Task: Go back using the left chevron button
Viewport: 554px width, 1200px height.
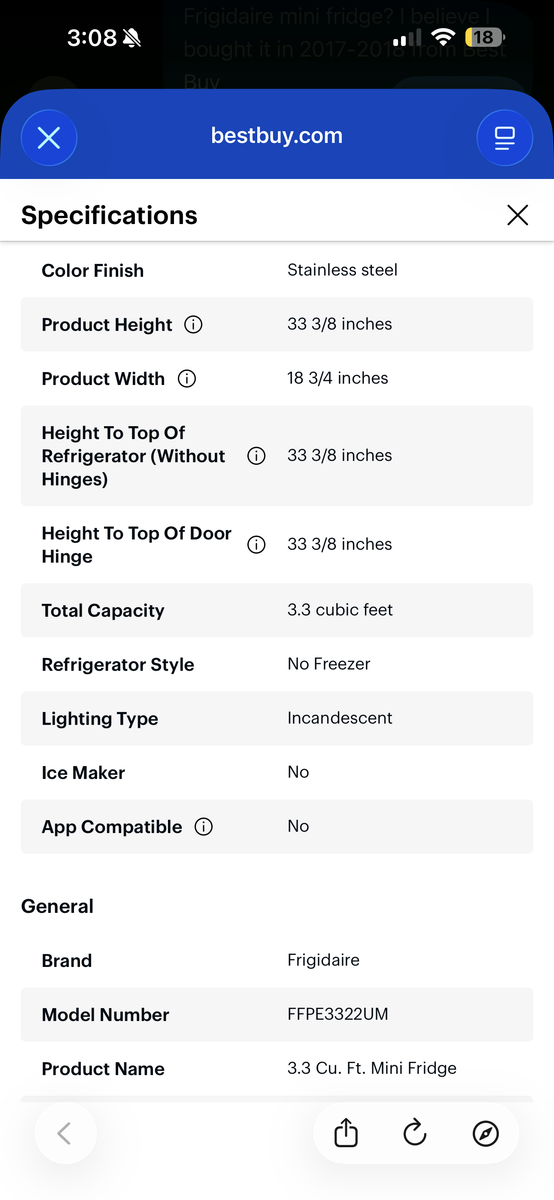Action: [x=65, y=1133]
